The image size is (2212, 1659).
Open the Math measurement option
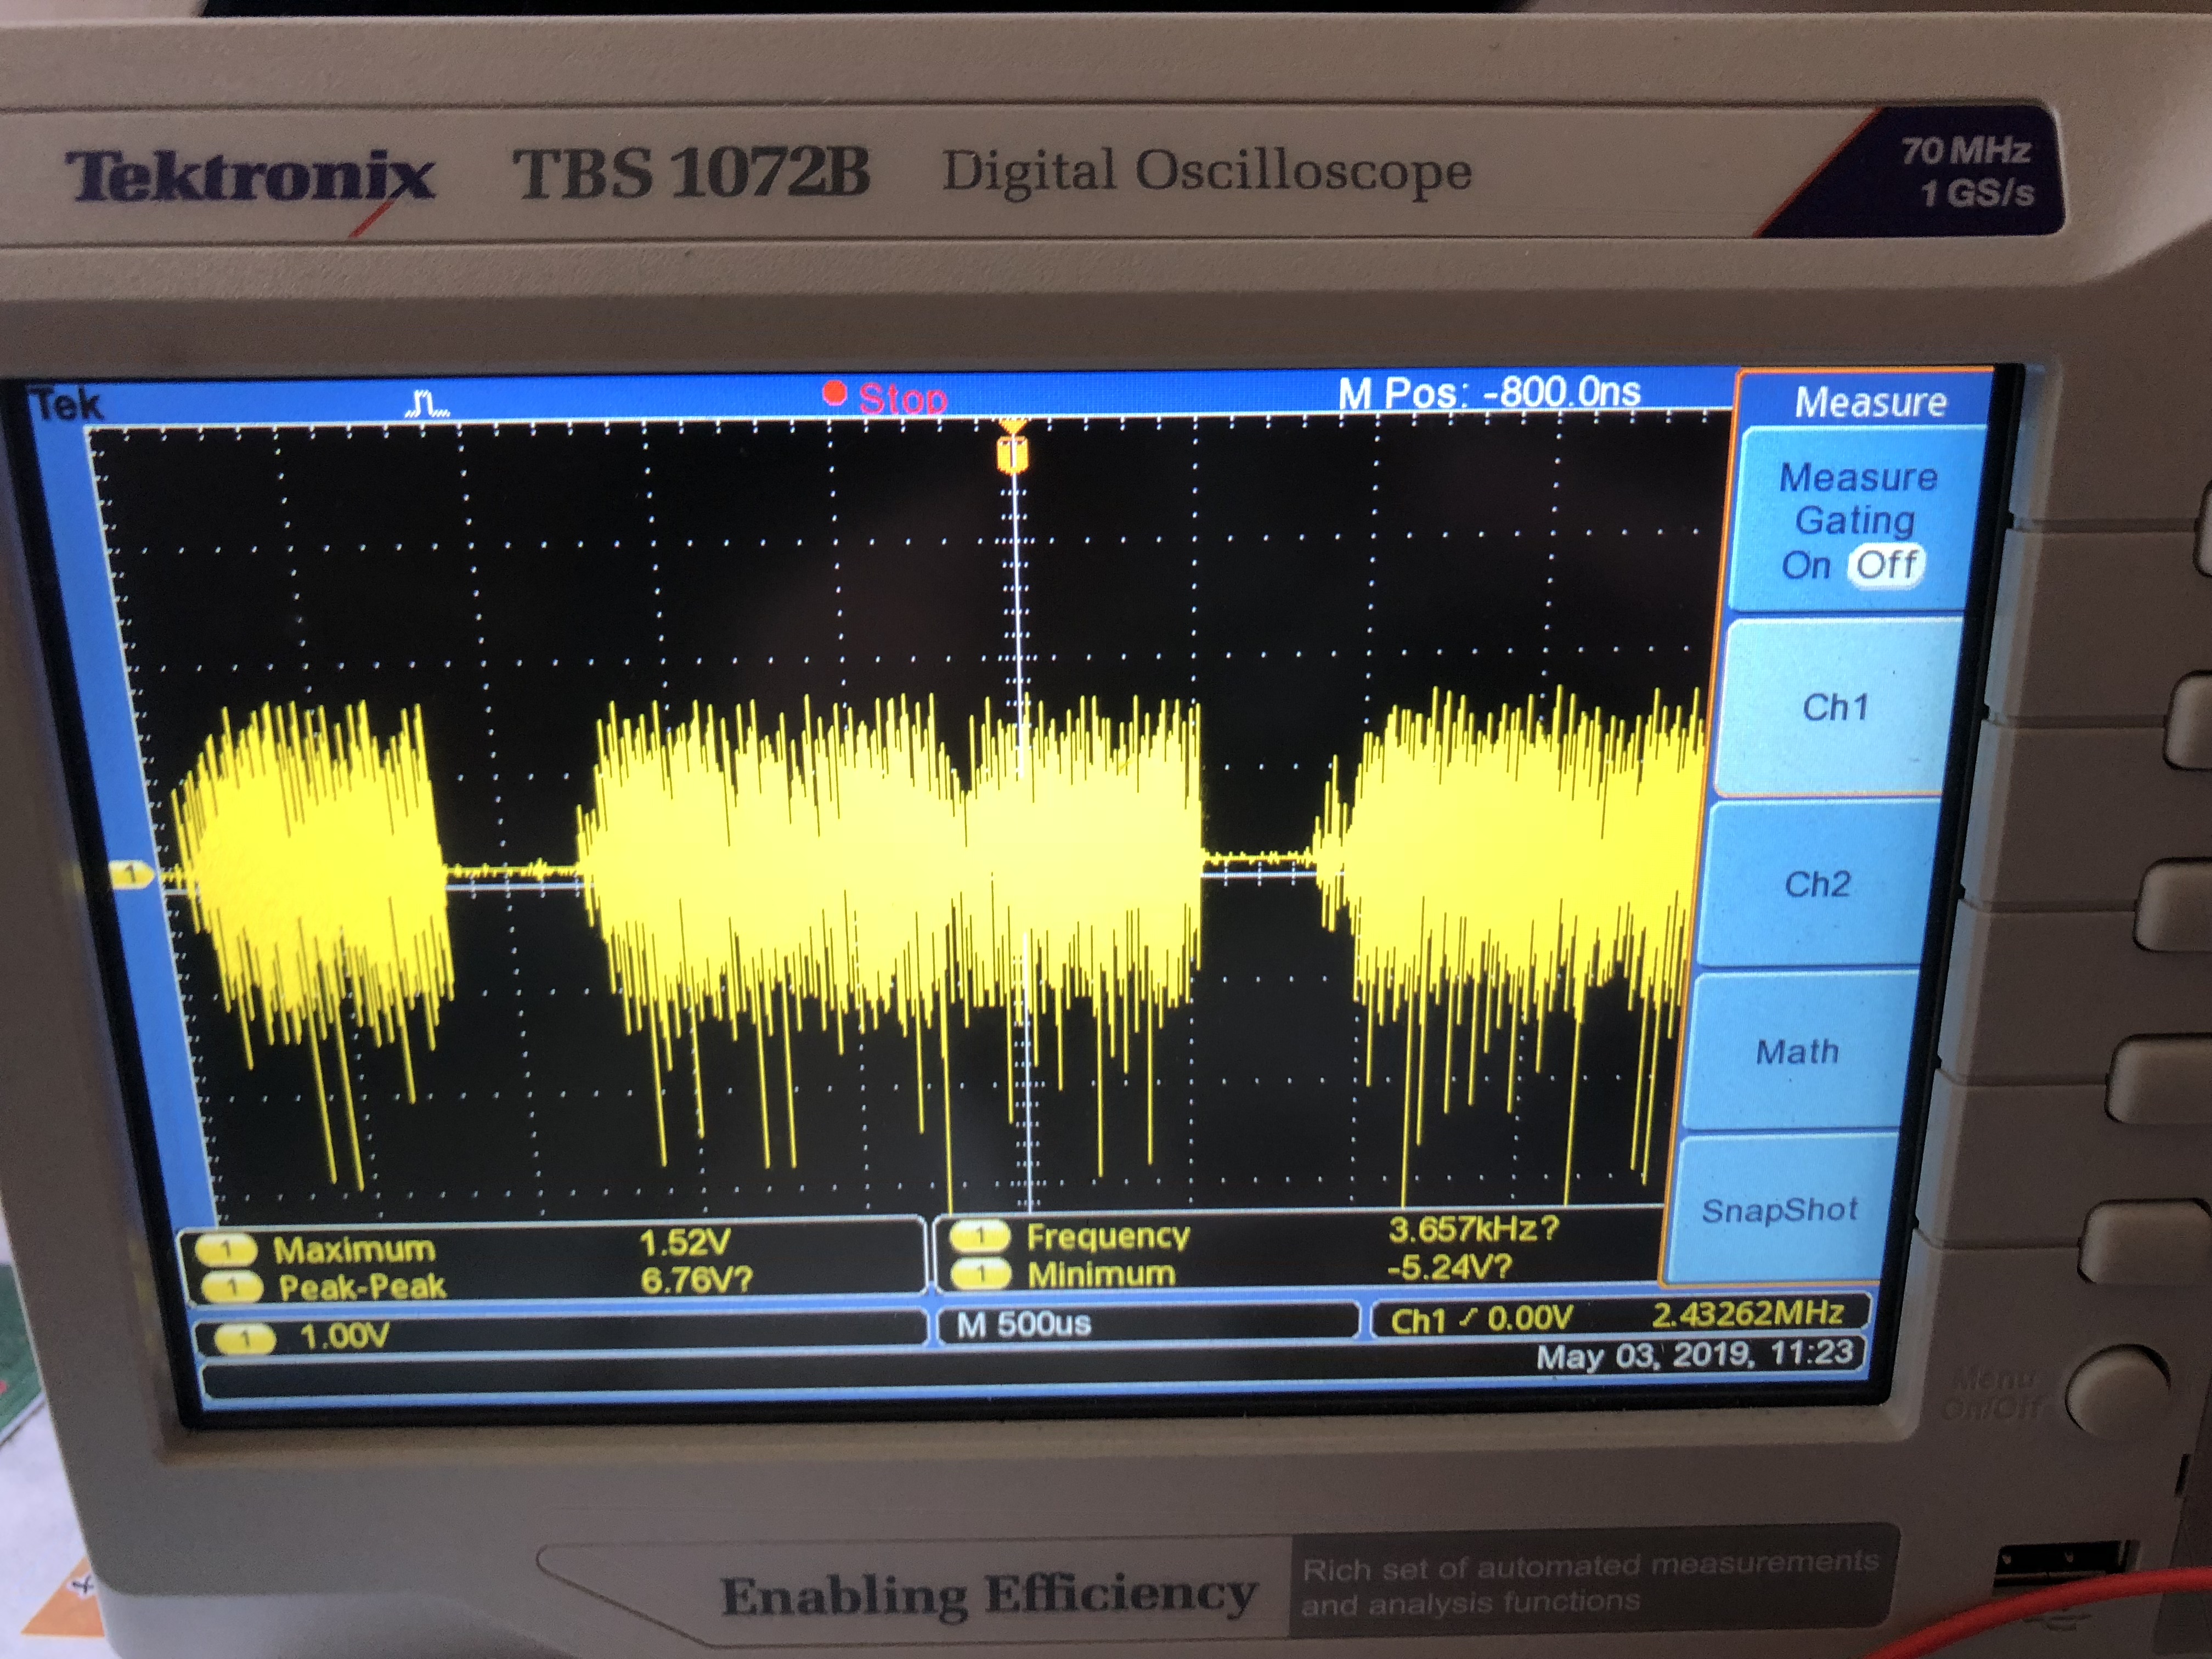(x=1797, y=1051)
